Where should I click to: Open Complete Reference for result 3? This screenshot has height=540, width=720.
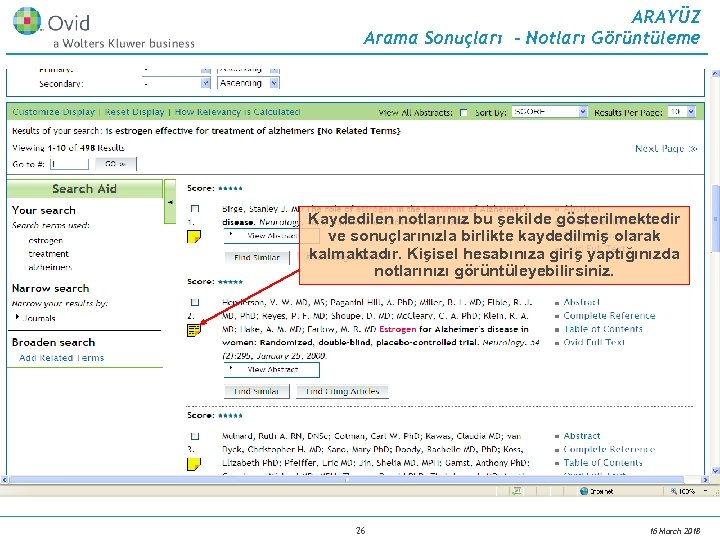click(609, 449)
